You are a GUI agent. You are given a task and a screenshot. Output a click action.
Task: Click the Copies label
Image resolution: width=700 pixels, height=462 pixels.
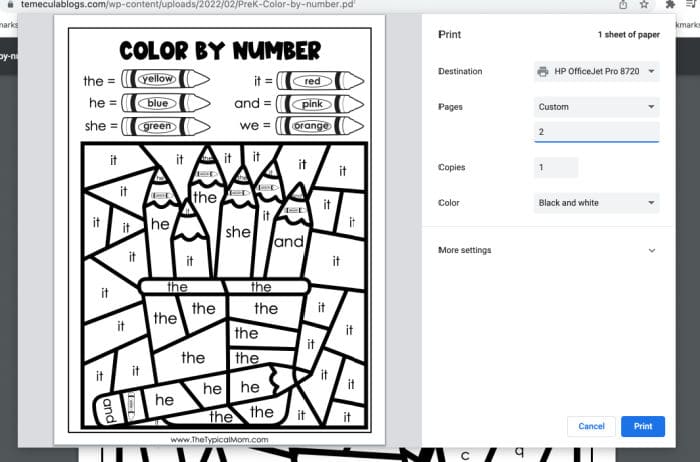click(x=451, y=167)
